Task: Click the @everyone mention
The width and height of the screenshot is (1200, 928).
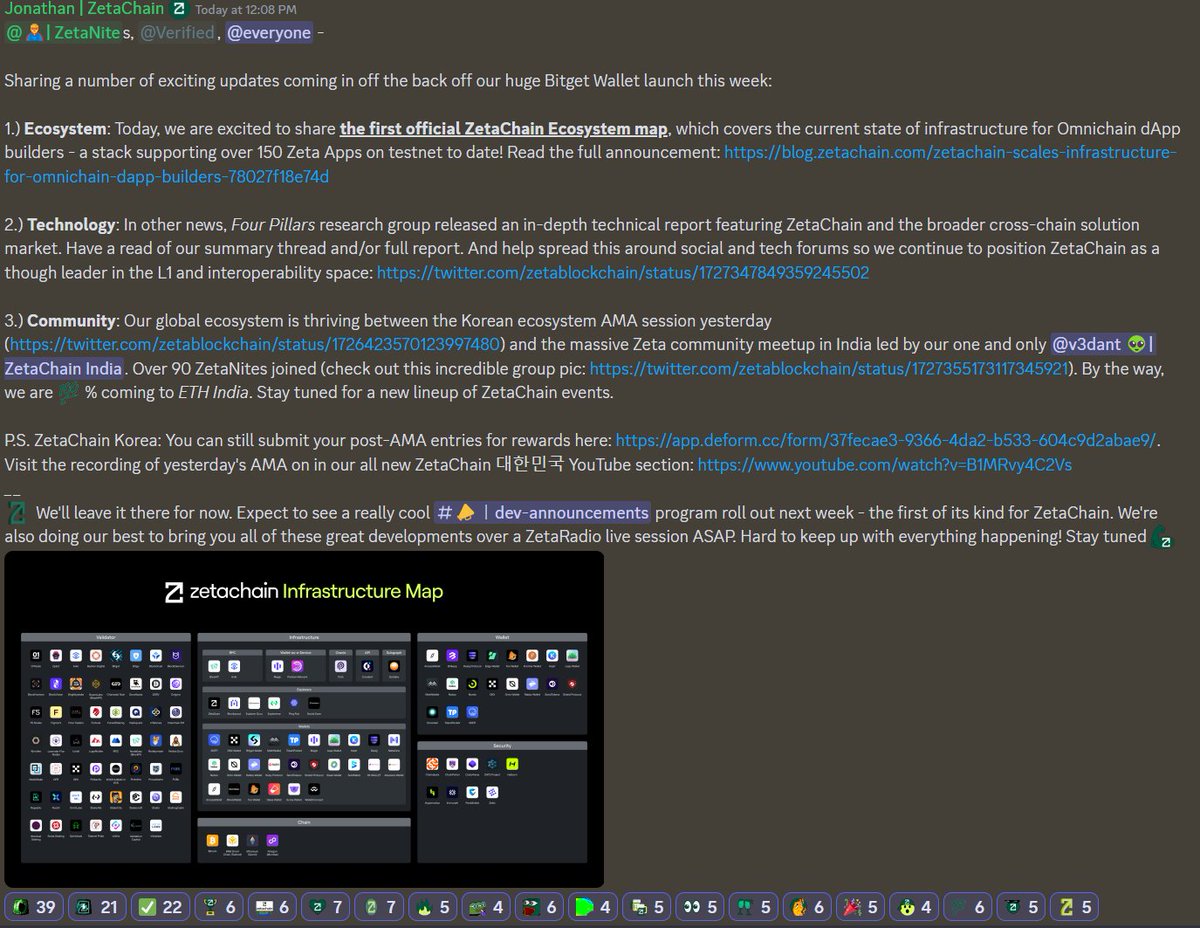Action: pos(269,33)
